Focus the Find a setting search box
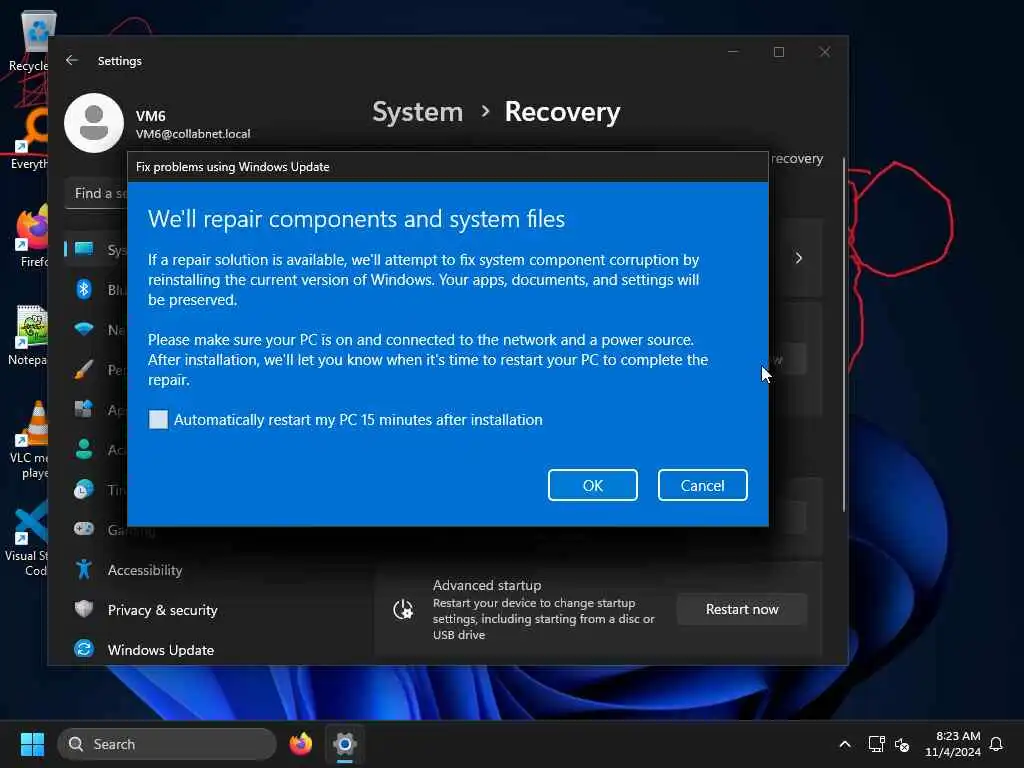The width and height of the screenshot is (1024, 768). point(97,193)
